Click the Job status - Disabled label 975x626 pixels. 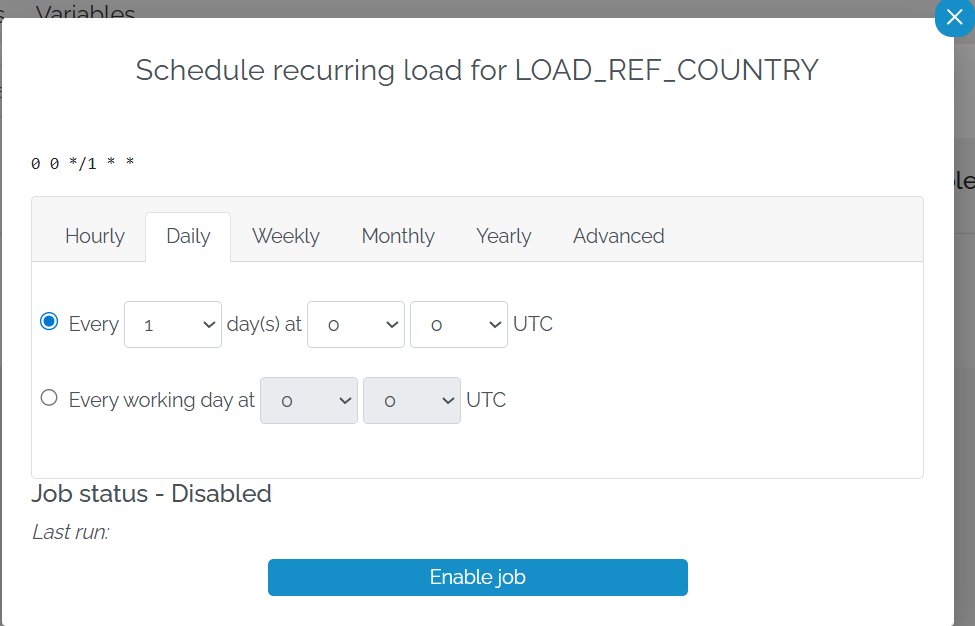pos(151,493)
